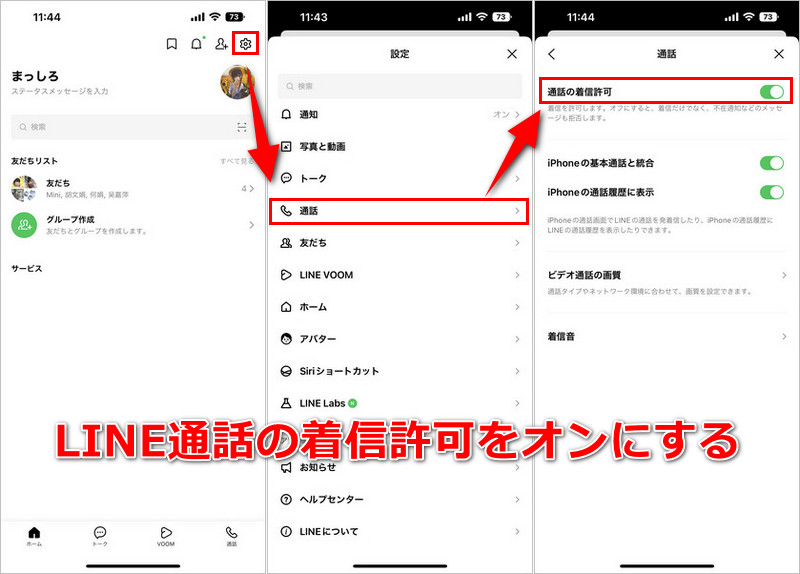Open the ヘルプセンター settings entry

[400, 500]
